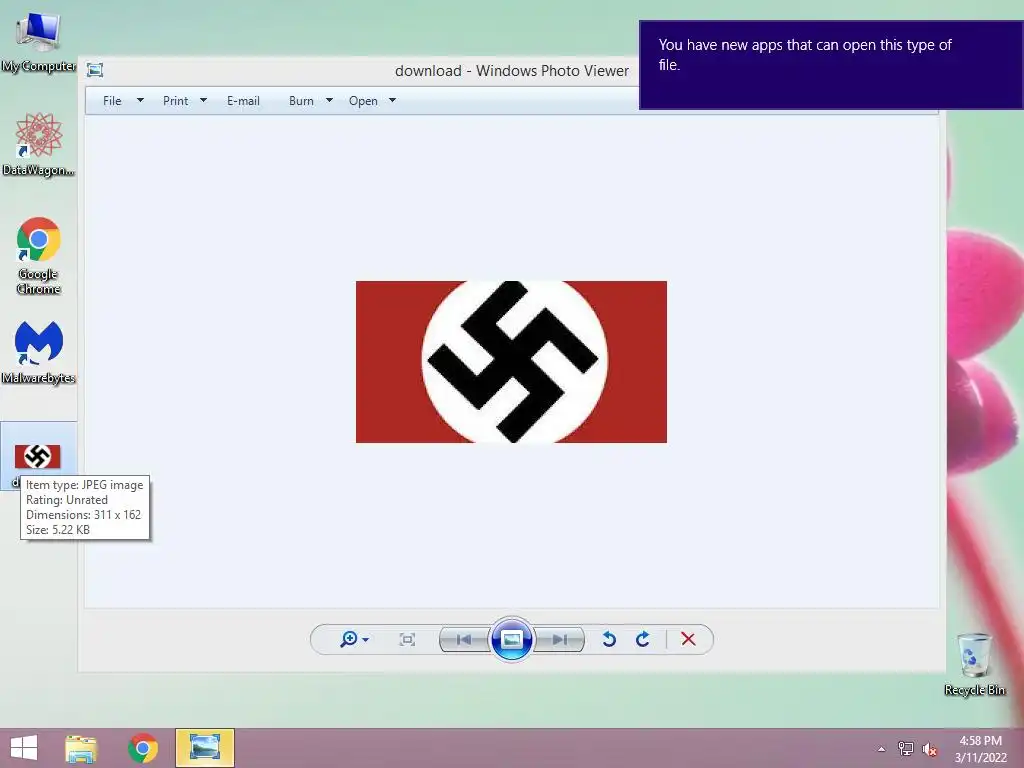
Task: Click the Open menu item
Action: coord(363,101)
